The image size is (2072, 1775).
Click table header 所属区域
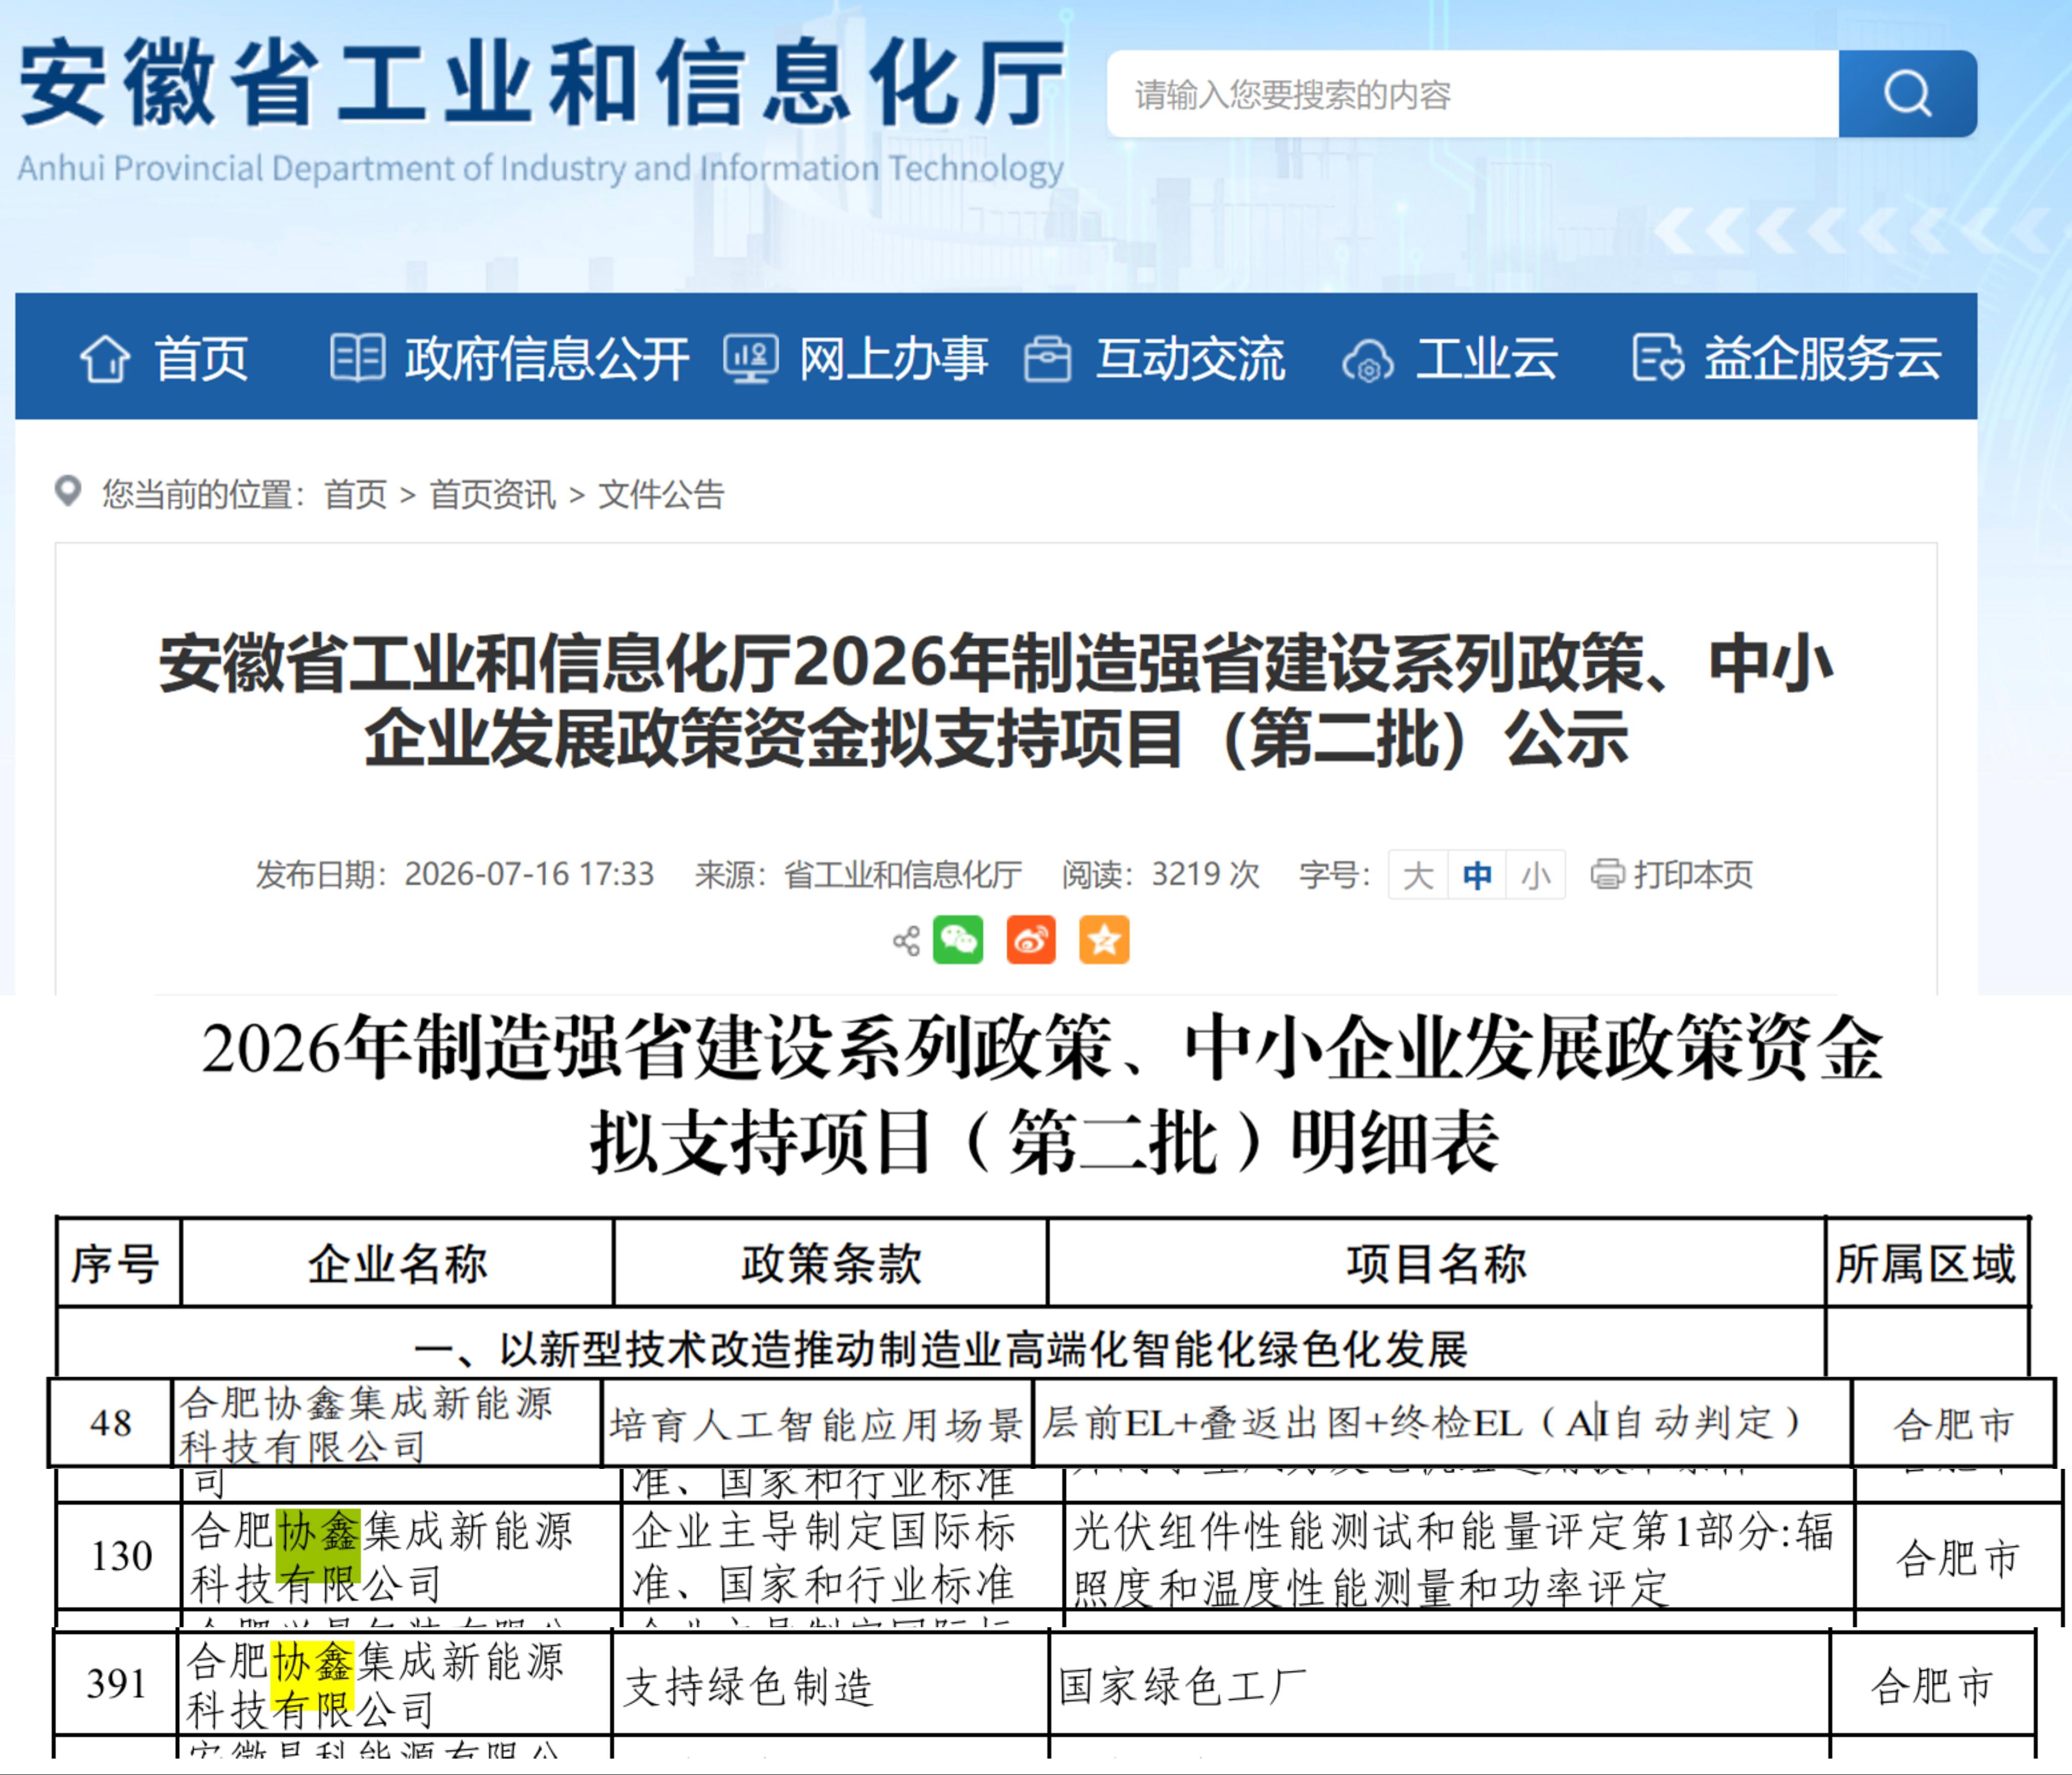[1927, 1263]
